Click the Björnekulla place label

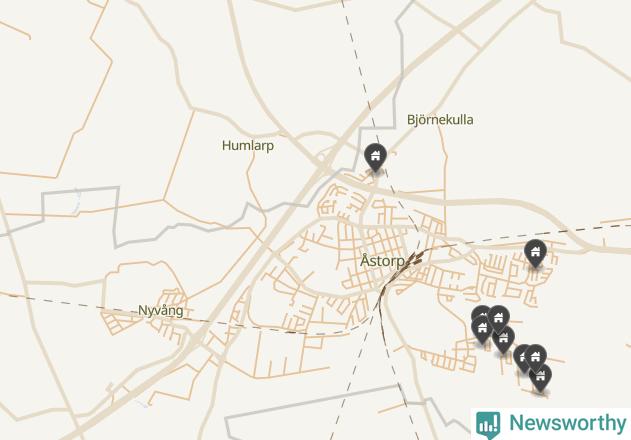coord(440,120)
